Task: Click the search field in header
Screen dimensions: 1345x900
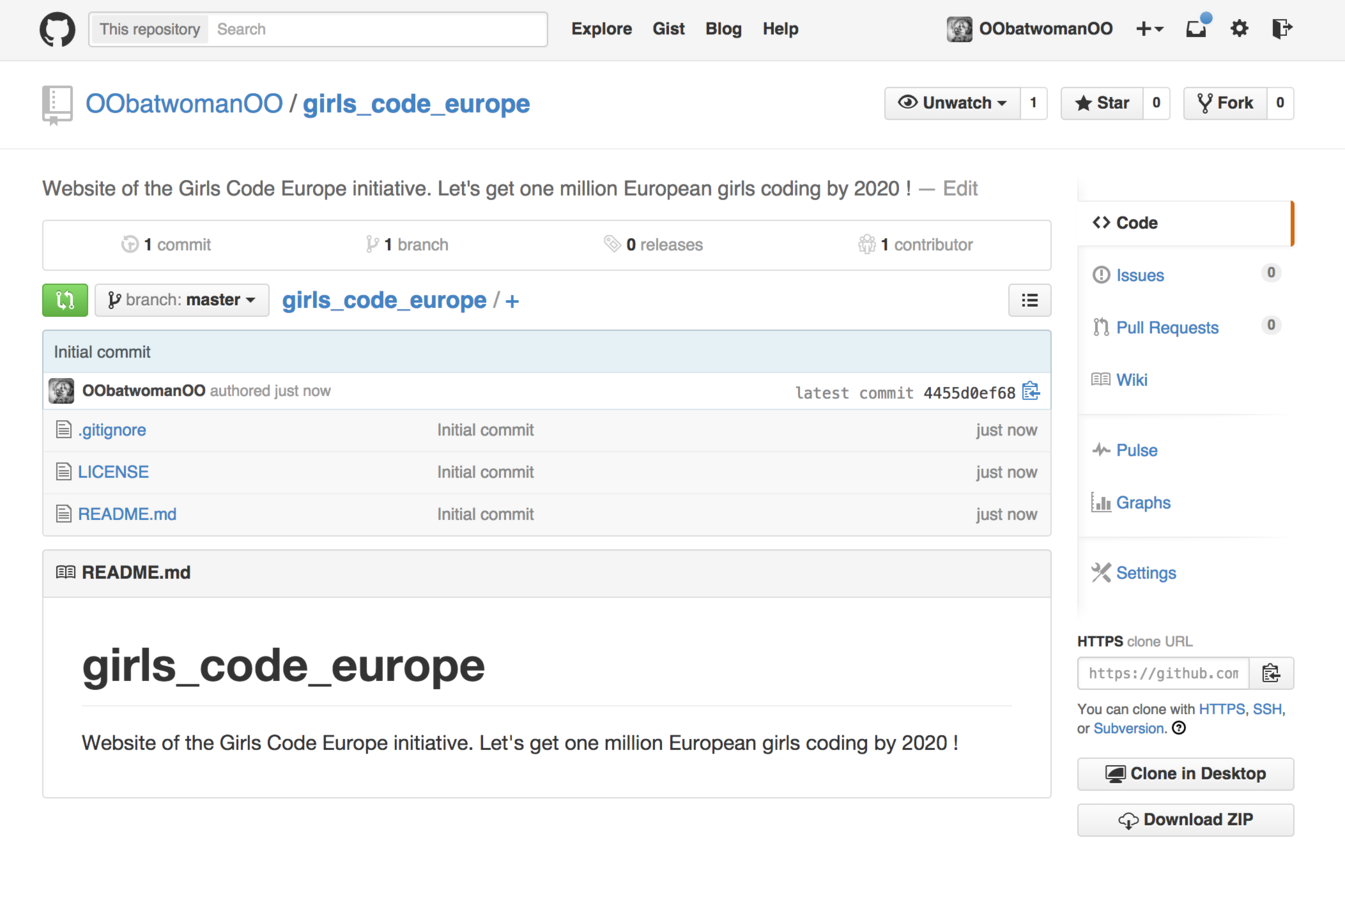Action: tap(377, 29)
